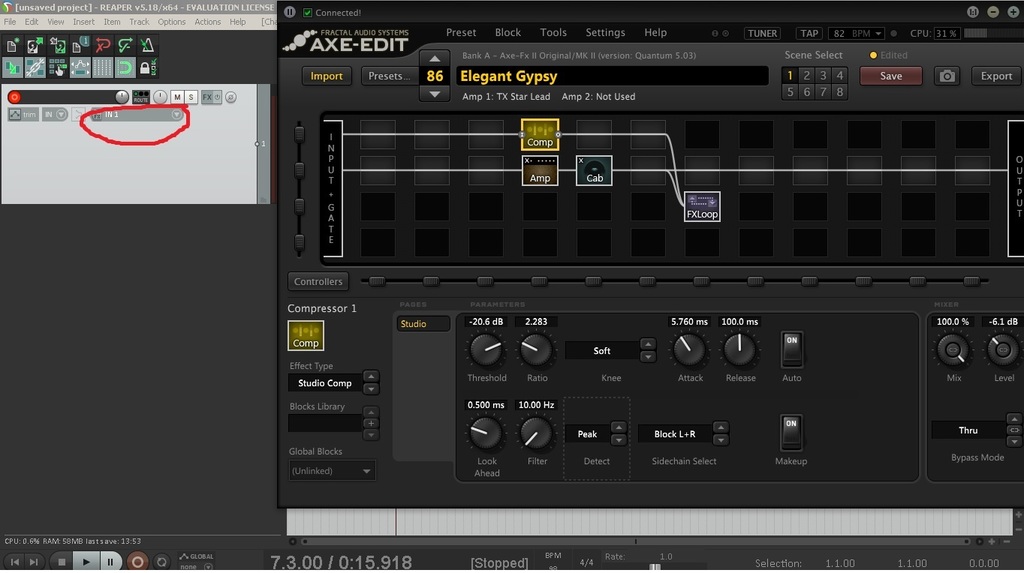This screenshot has height=573, width=1024.
Task: Open the Axe-Edit Settings menu
Action: (x=605, y=33)
